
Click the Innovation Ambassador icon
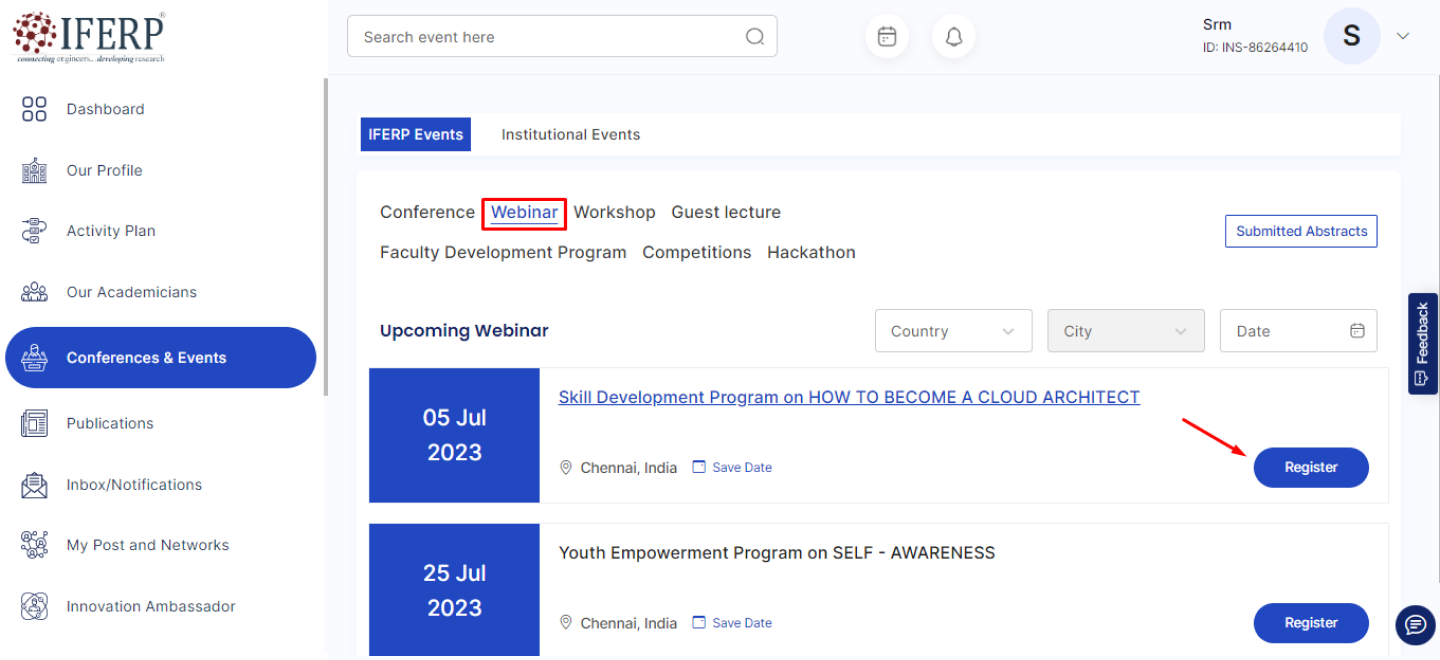(35, 606)
